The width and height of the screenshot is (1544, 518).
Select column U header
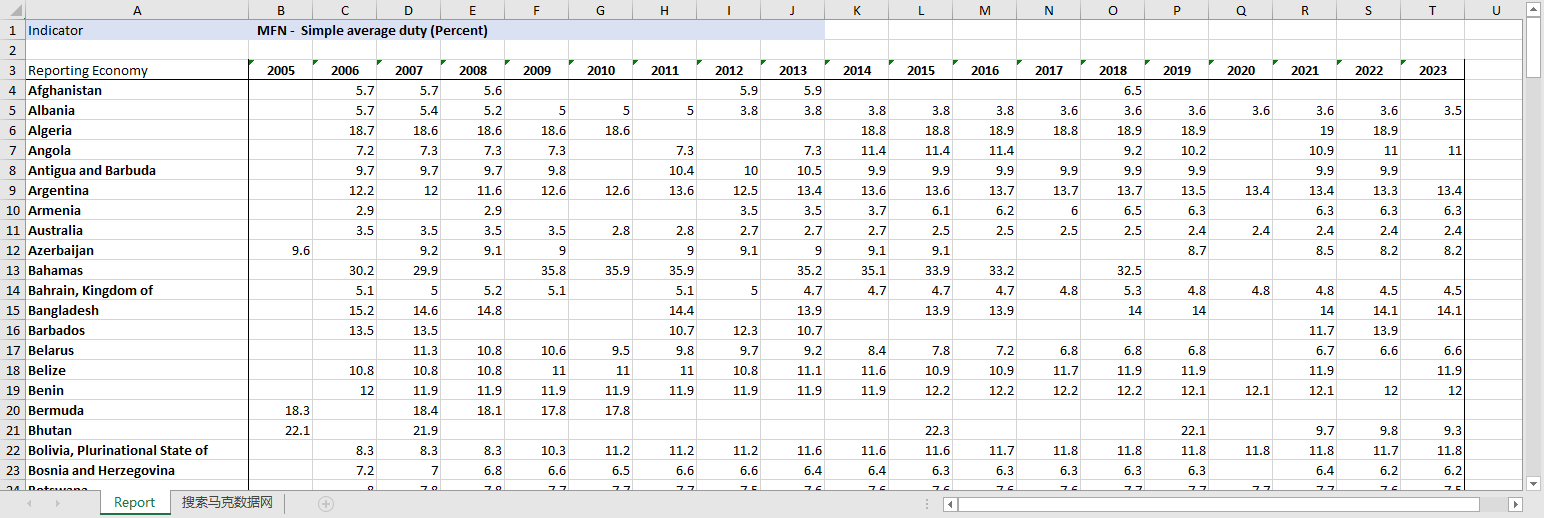pyautogui.click(x=1494, y=10)
